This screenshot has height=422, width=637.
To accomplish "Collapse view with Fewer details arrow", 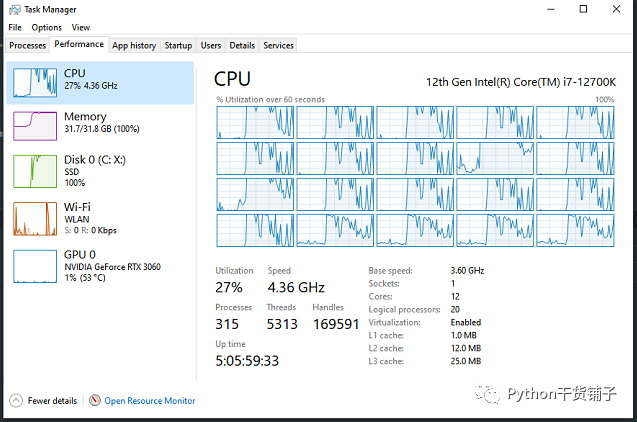I will (16, 401).
